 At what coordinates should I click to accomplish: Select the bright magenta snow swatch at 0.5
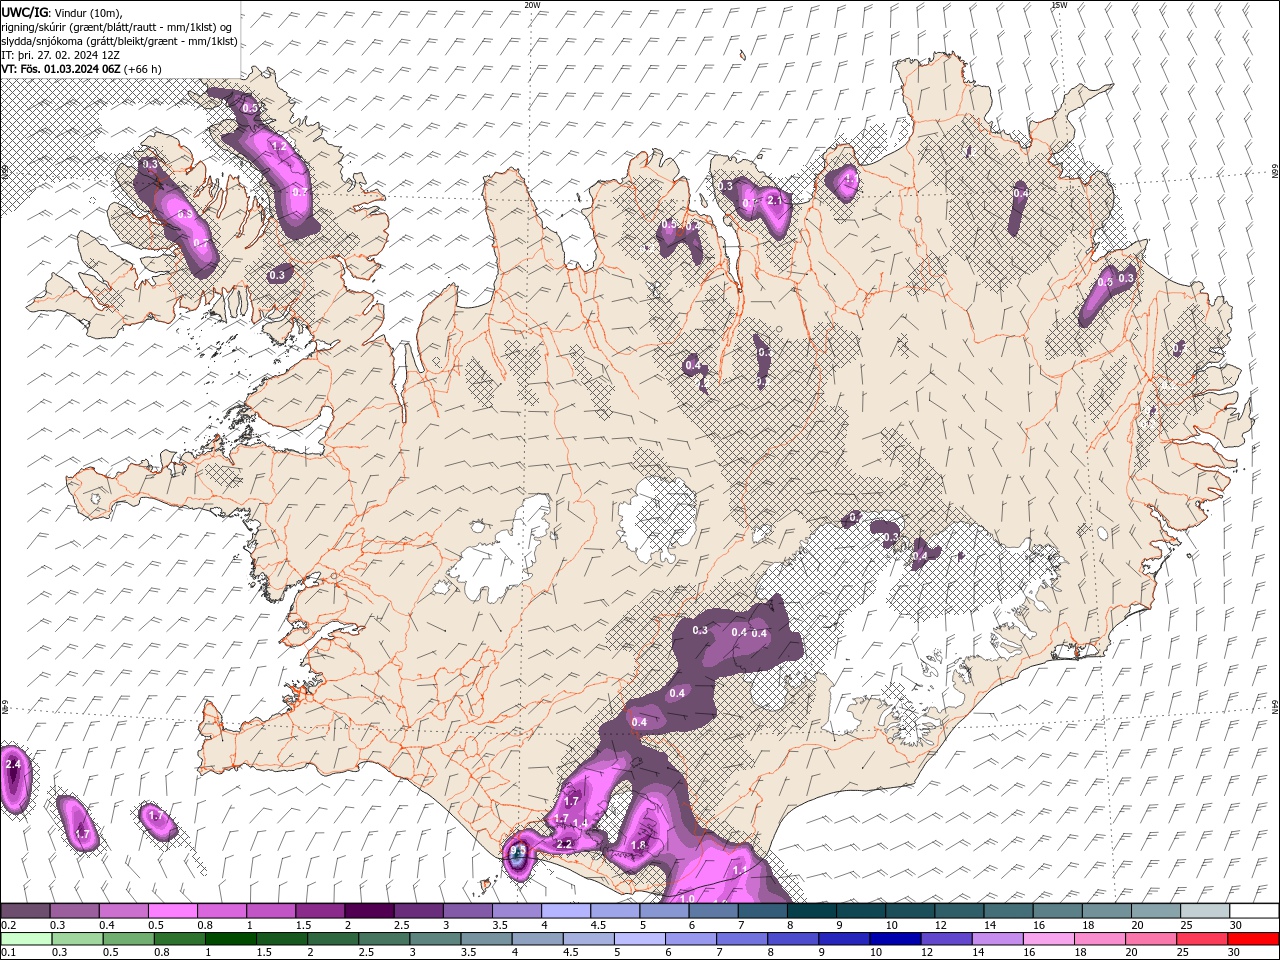[x=172, y=911]
